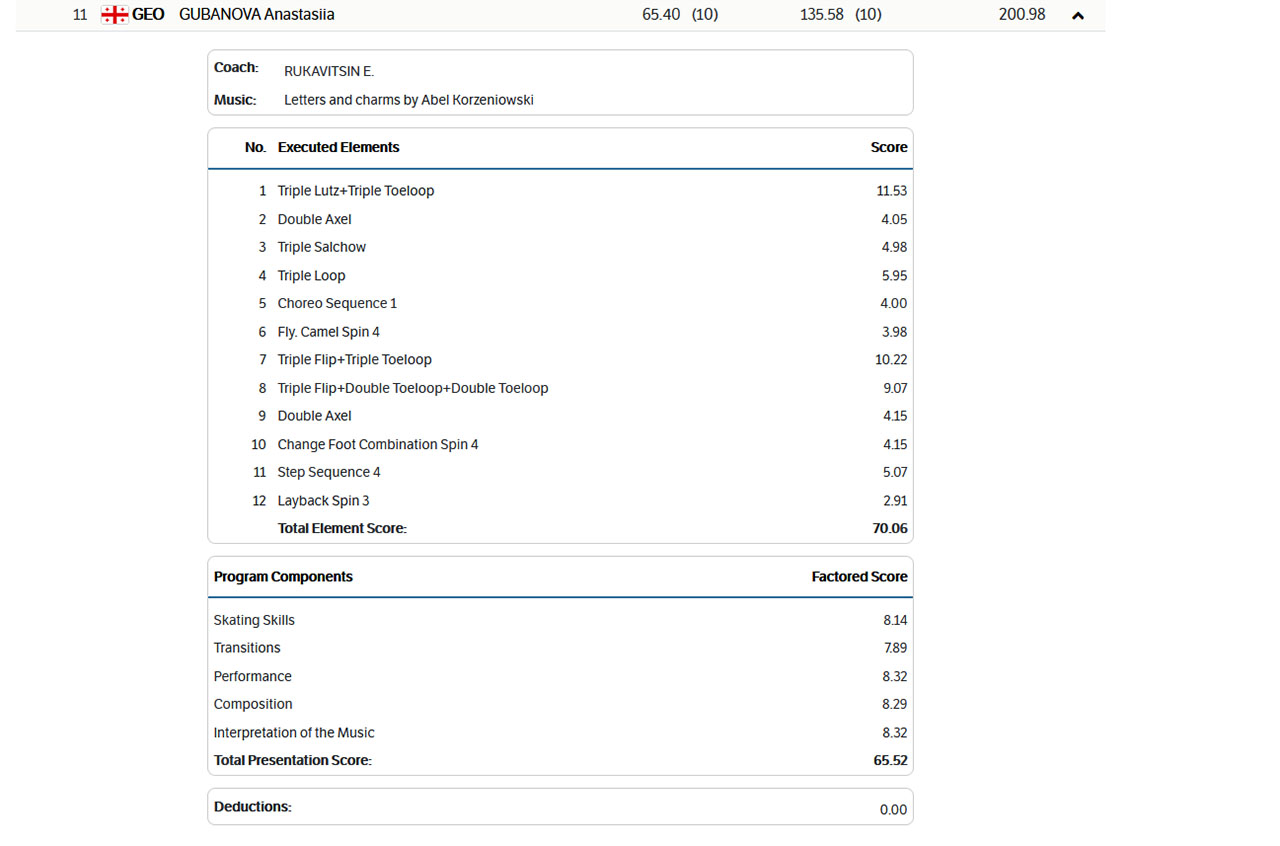The height and width of the screenshot is (846, 1280).
Task: Click the Score column header
Action: pos(888,147)
